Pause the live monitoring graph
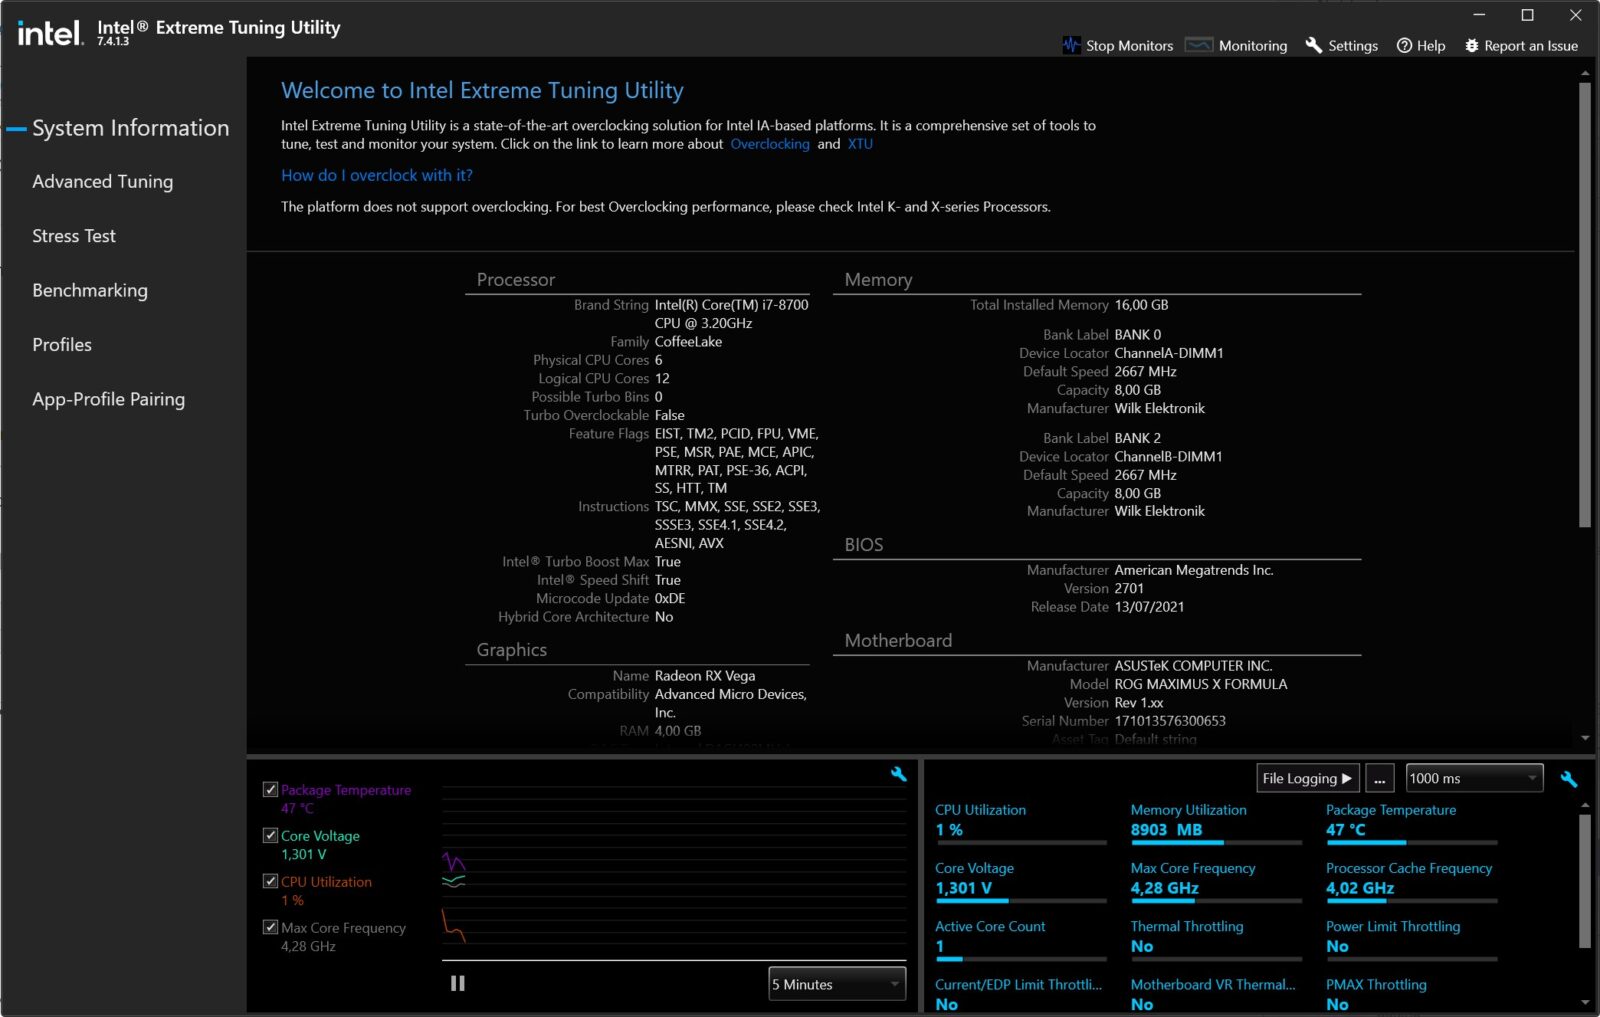This screenshot has width=1600, height=1017. [x=457, y=984]
